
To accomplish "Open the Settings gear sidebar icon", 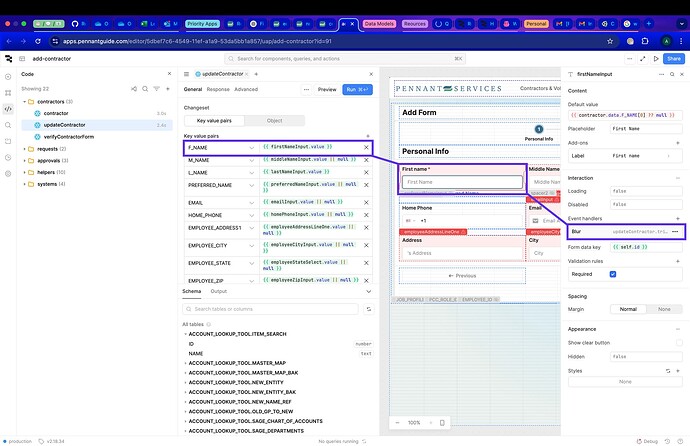I will tap(8, 174).
